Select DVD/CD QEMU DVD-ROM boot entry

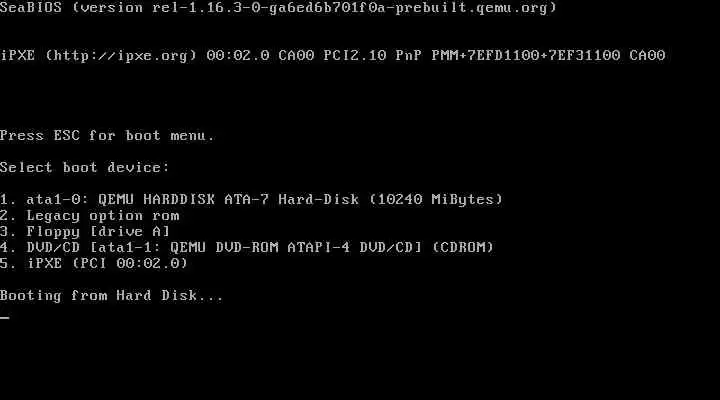(x=247, y=247)
